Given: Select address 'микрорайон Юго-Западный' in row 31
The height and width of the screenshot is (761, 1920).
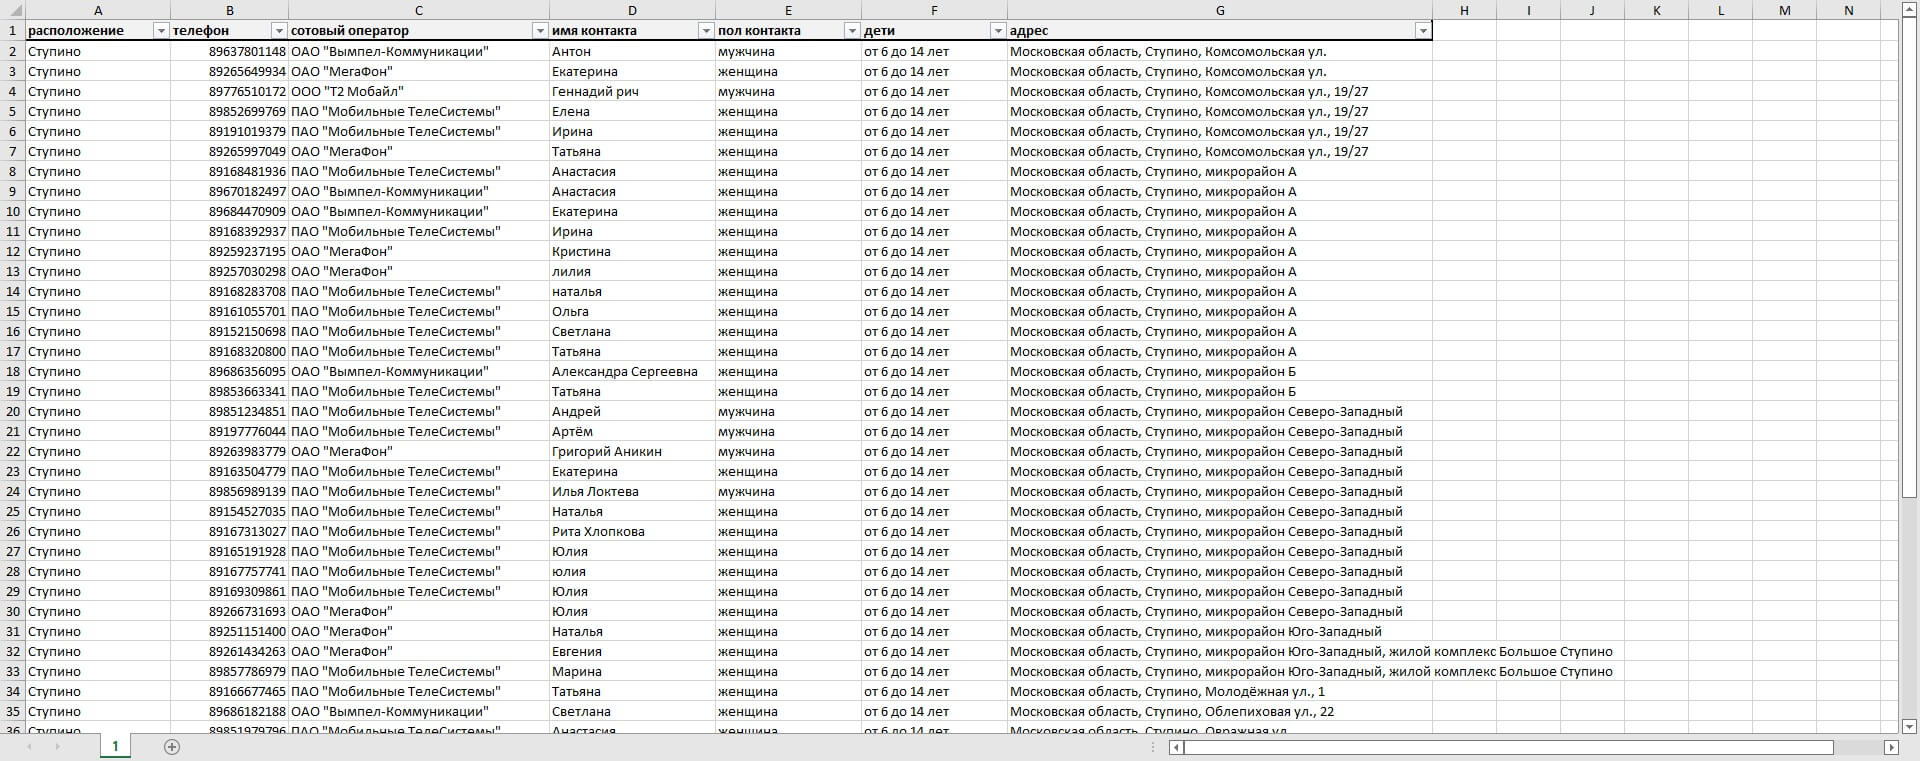Looking at the screenshot, I should pos(1220,631).
